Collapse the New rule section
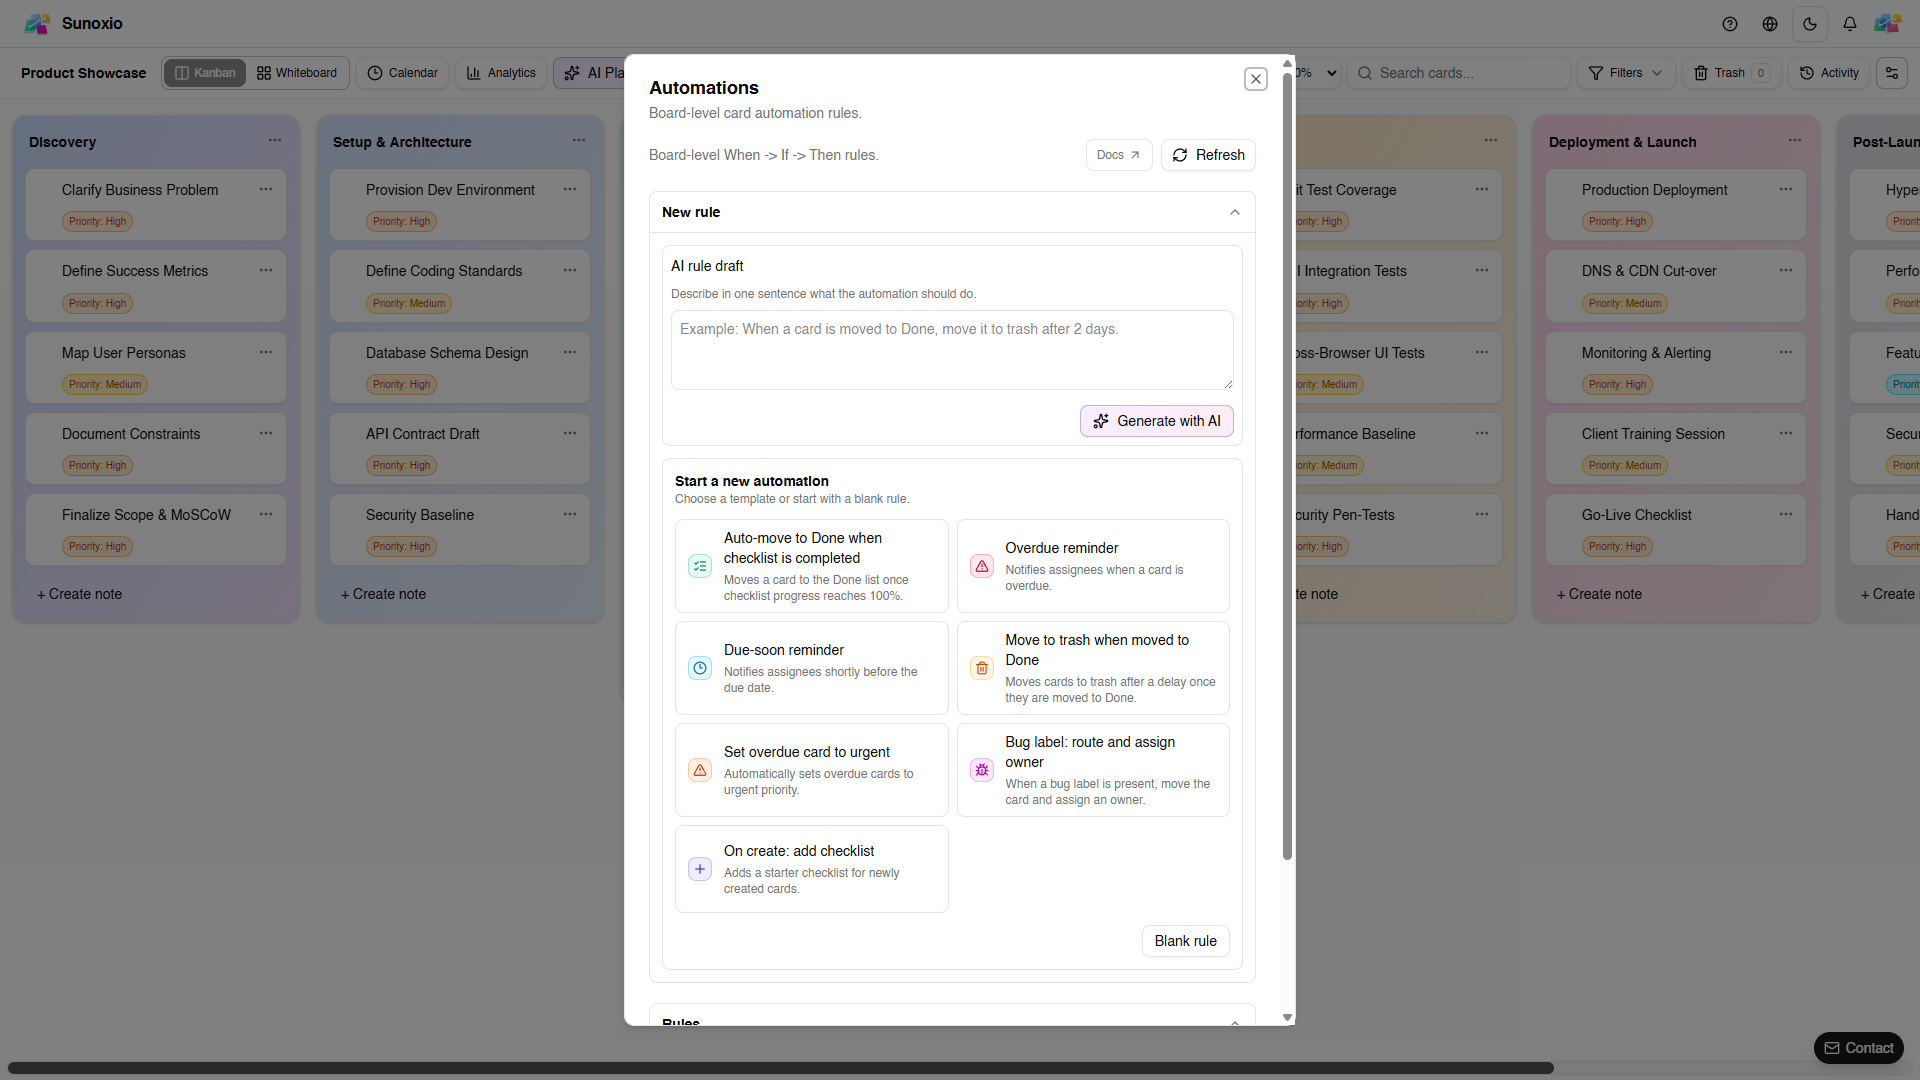Viewport: 1920px width, 1080px height. click(1234, 212)
